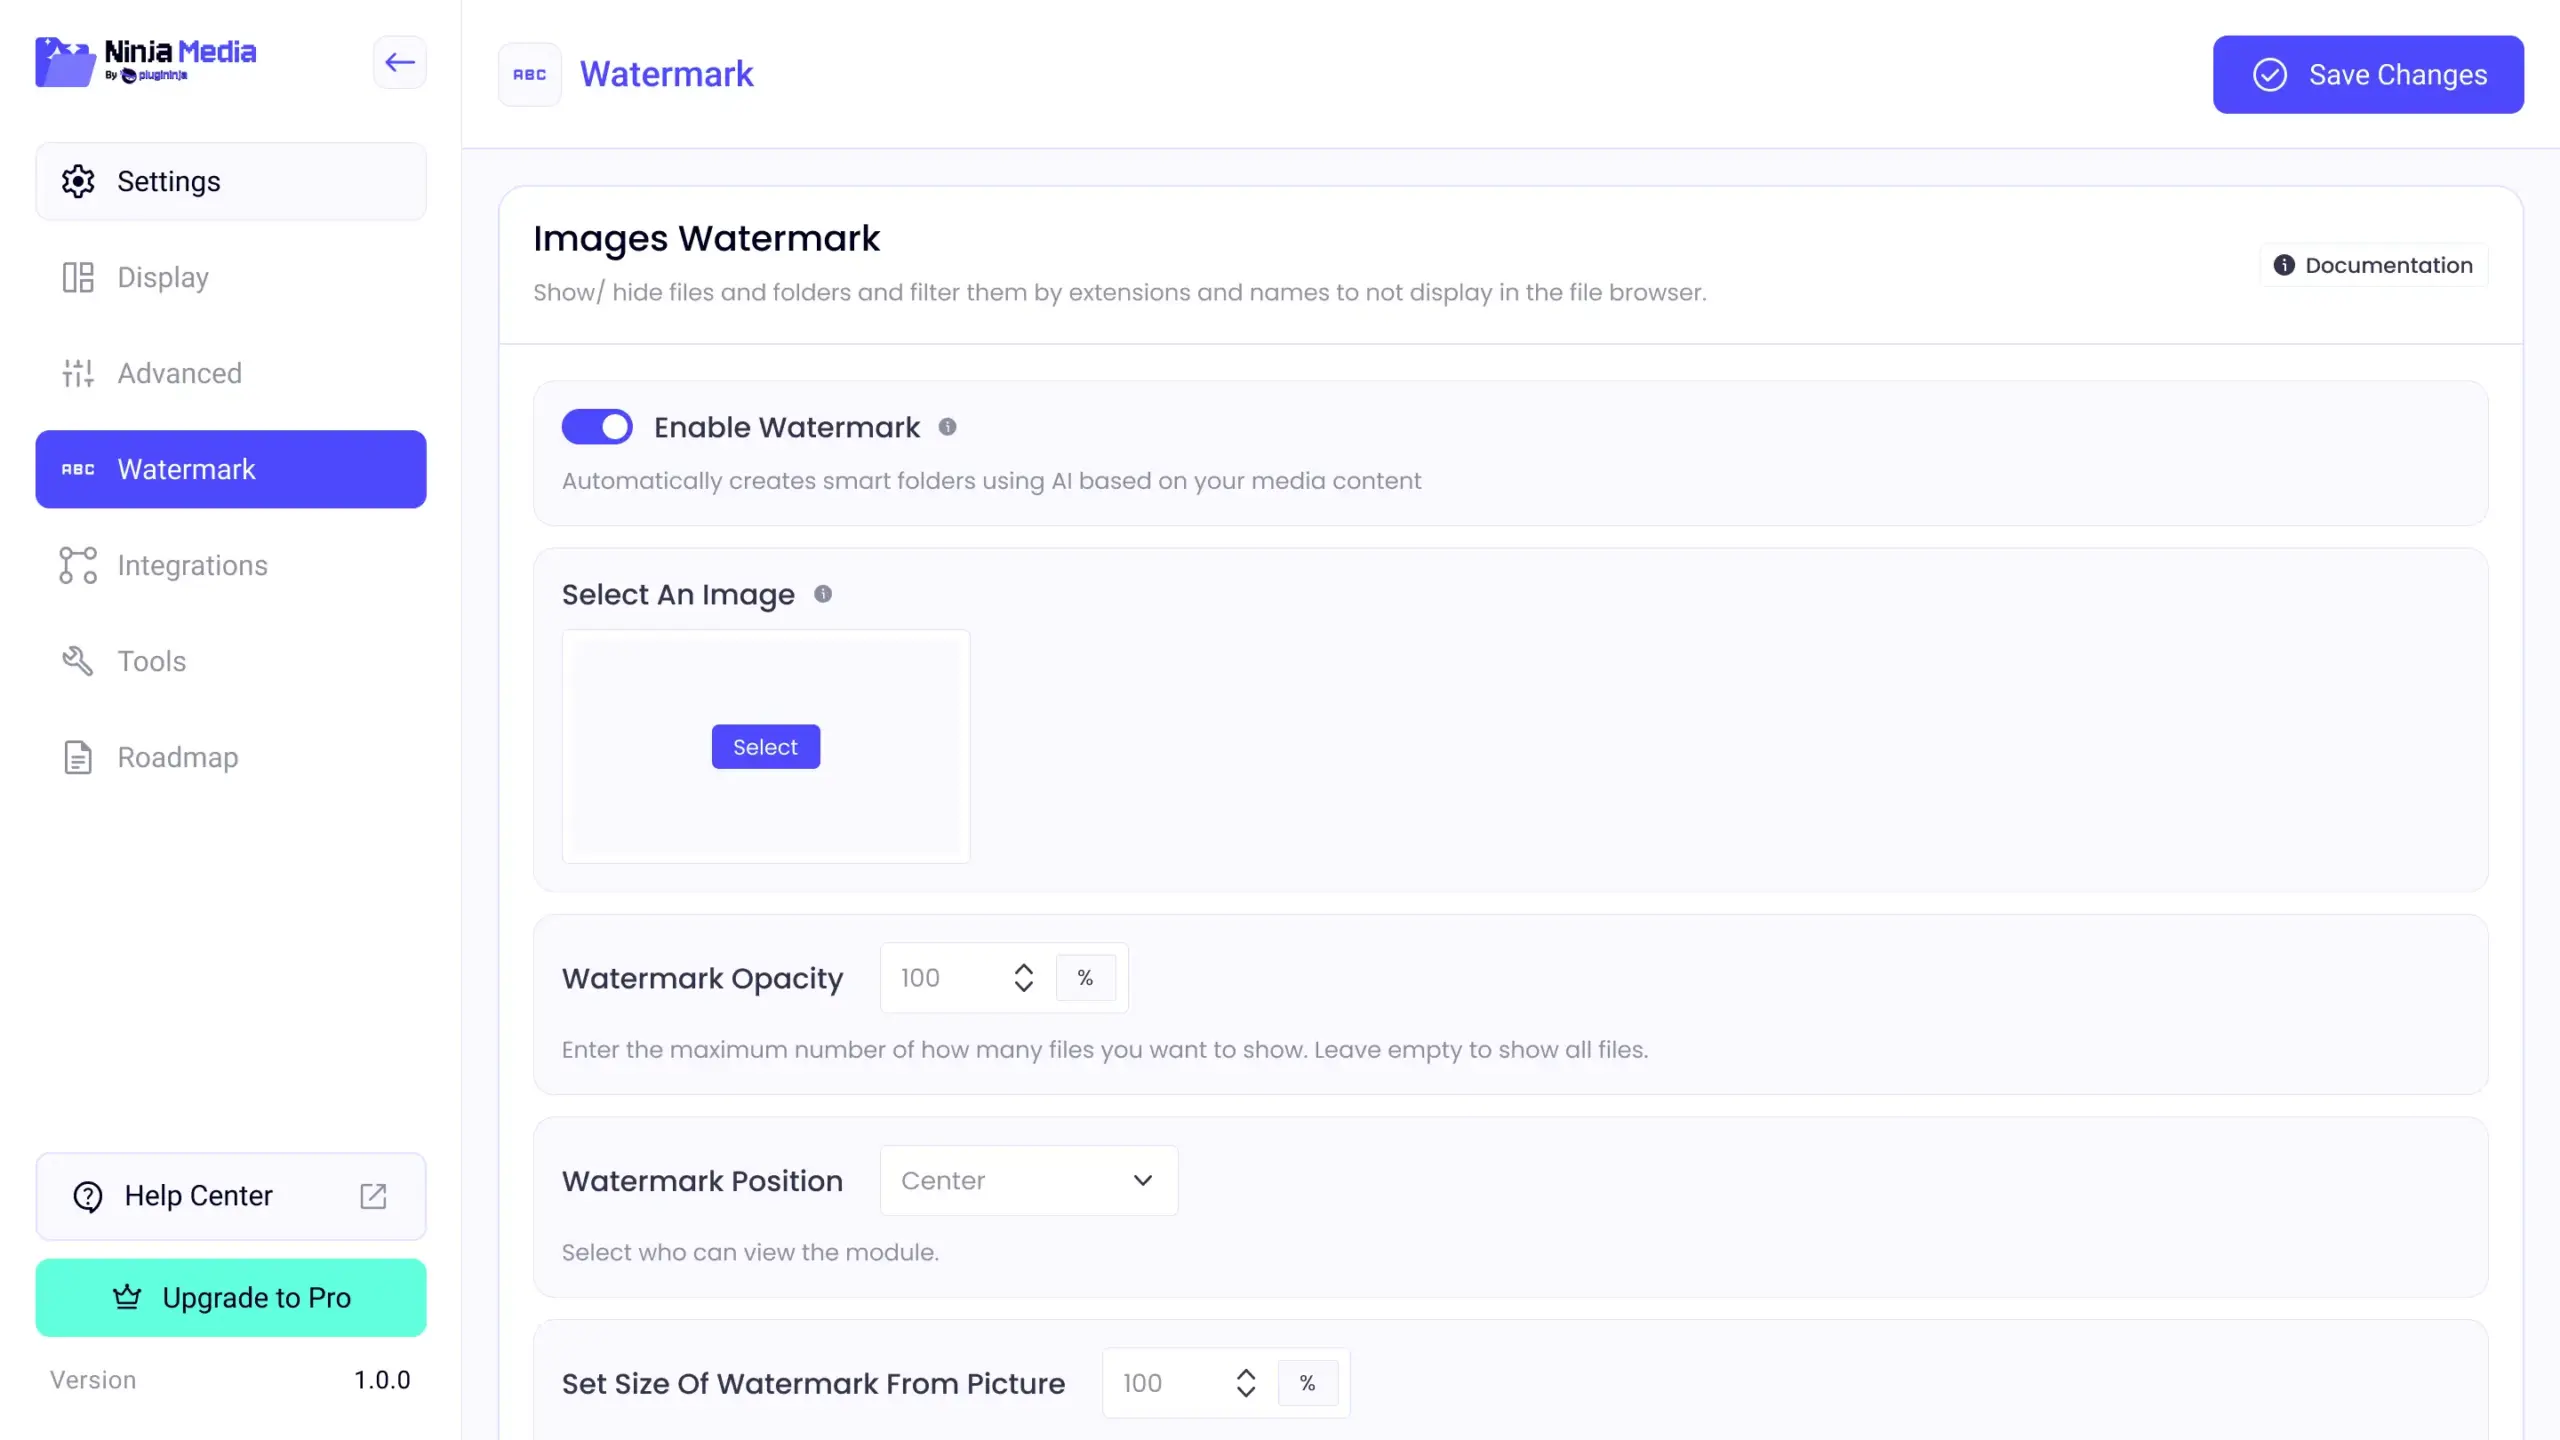Click Upgrade to Pro button
The image size is (2560, 1440).
tap(231, 1297)
